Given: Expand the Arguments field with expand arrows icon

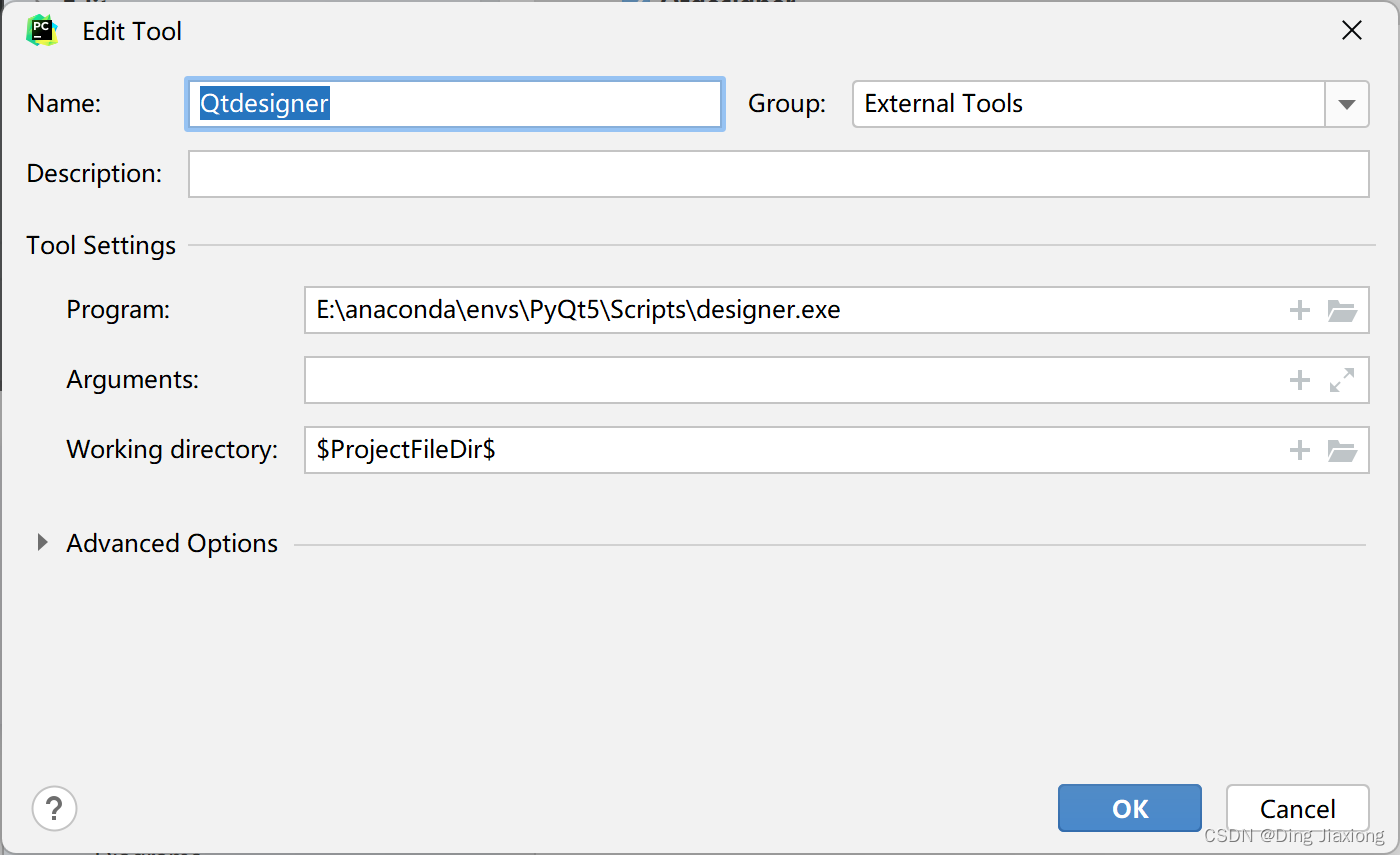Looking at the screenshot, I should pyautogui.click(x=1342, y=380).
